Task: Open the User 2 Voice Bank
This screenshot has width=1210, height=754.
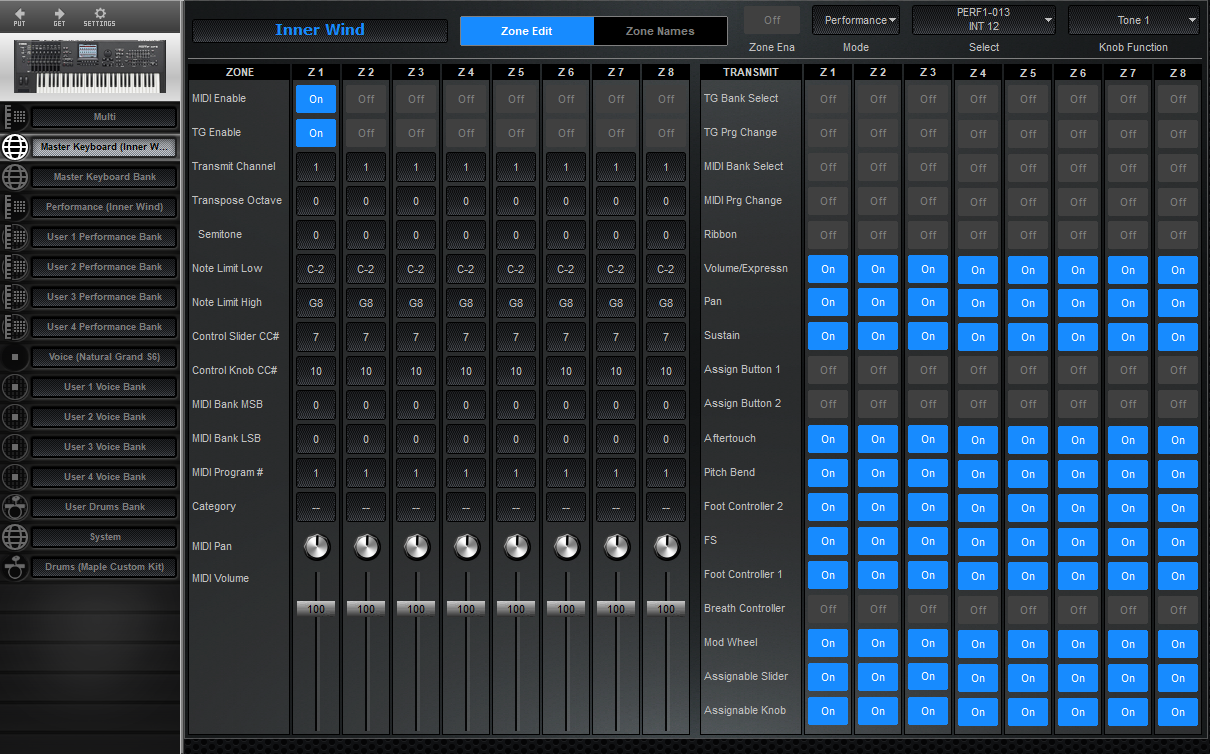Action: 103,417
